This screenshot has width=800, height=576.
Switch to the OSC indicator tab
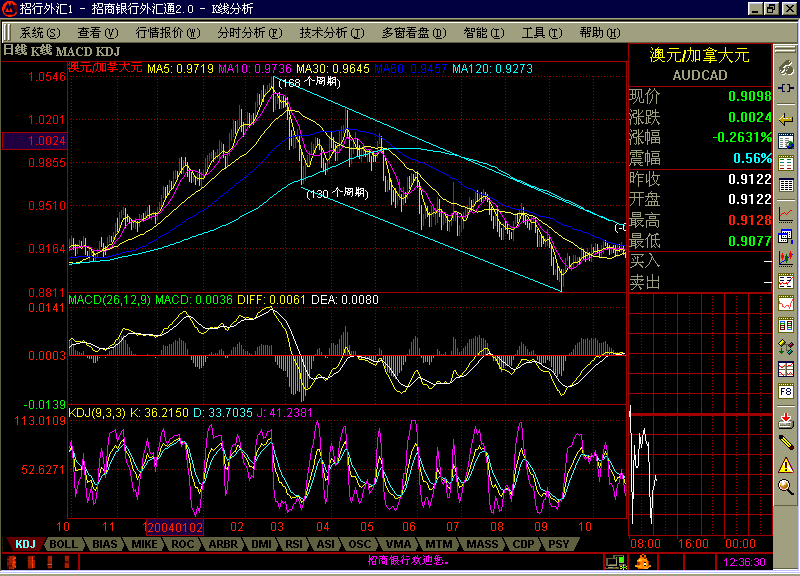360,544
